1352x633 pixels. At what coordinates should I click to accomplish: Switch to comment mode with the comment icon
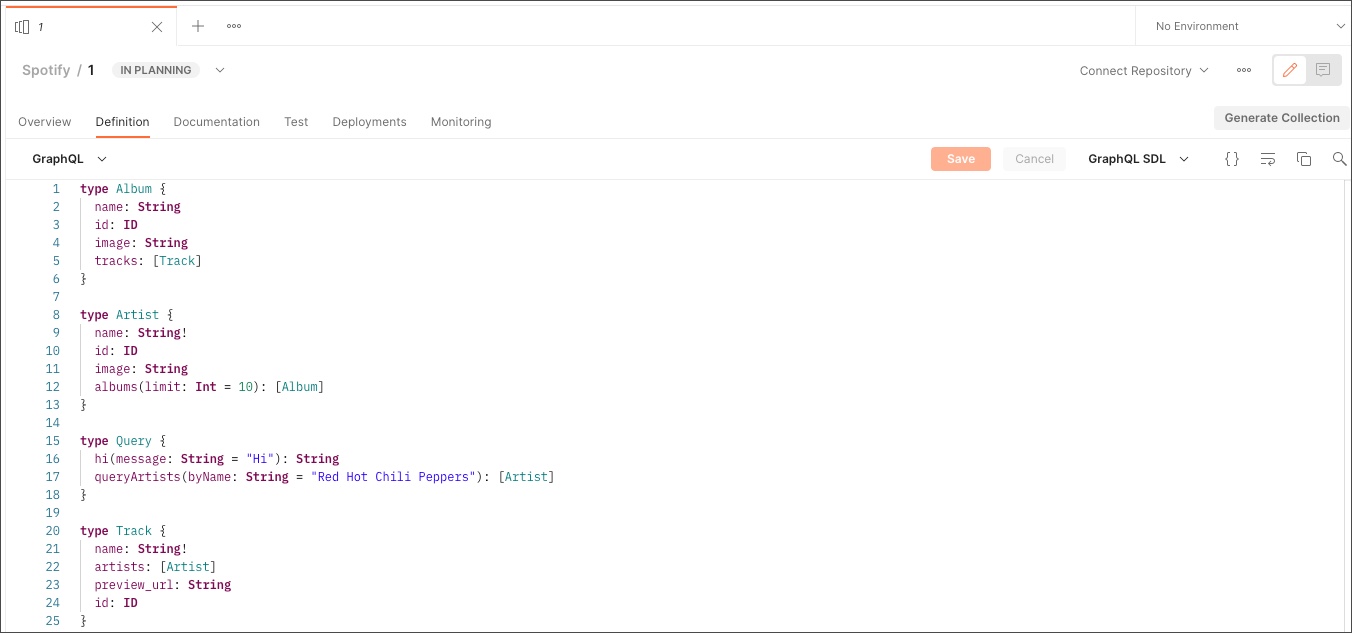[1322, 70]
